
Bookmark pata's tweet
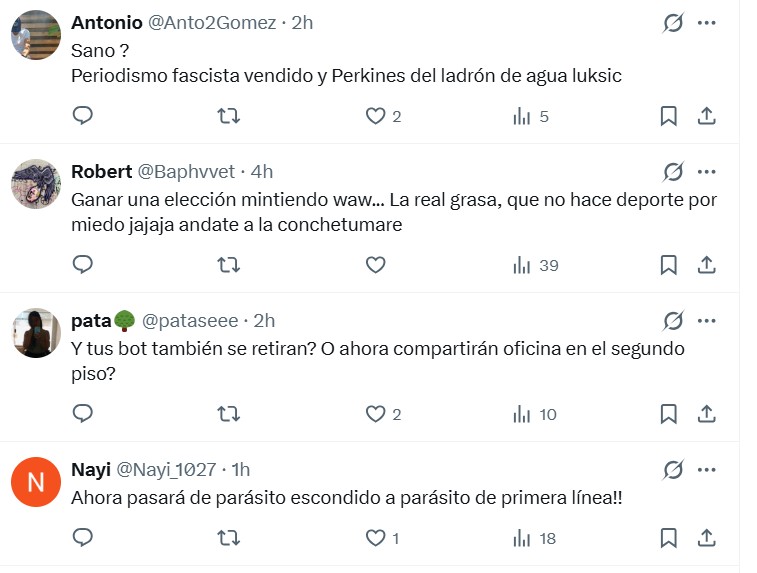point(668,414)
